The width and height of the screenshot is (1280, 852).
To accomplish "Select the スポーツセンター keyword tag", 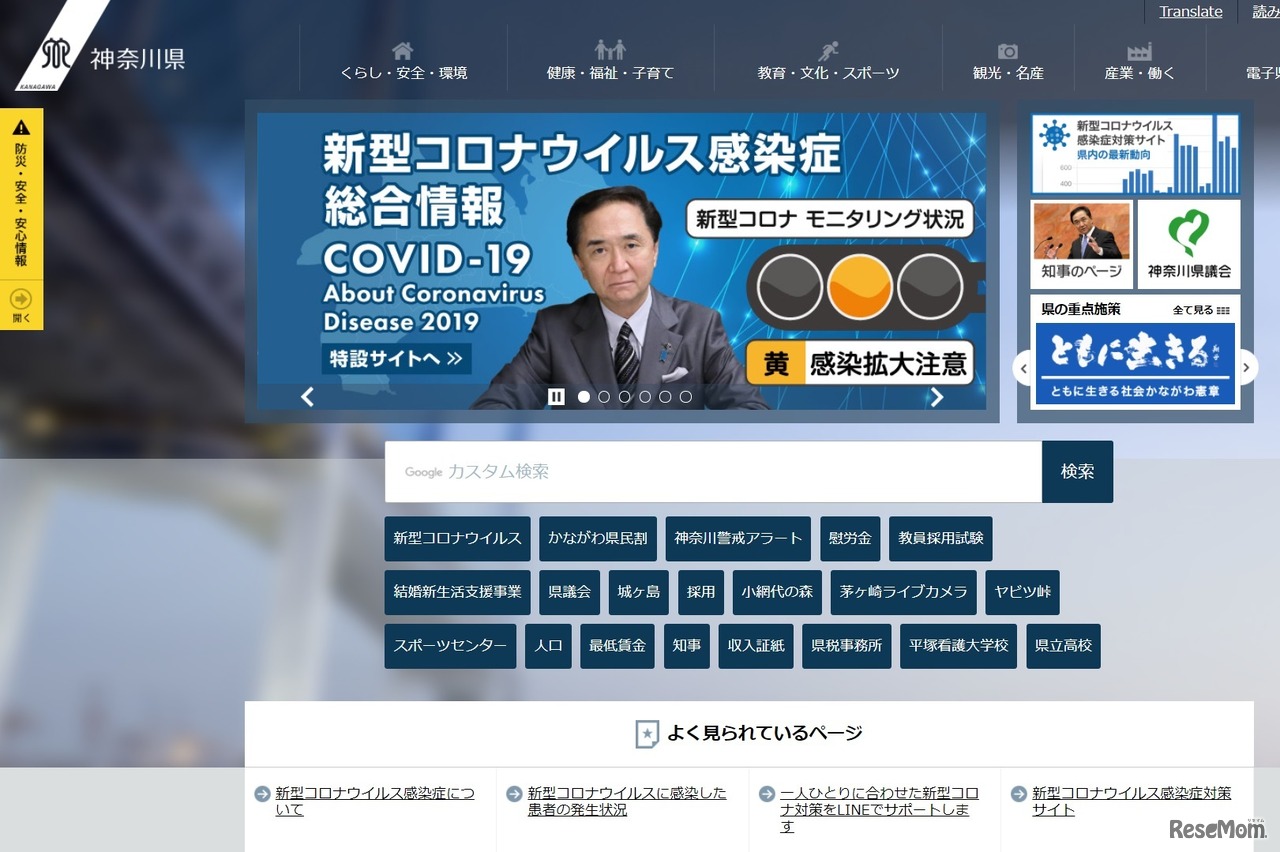I will click(x=450, y=646).
